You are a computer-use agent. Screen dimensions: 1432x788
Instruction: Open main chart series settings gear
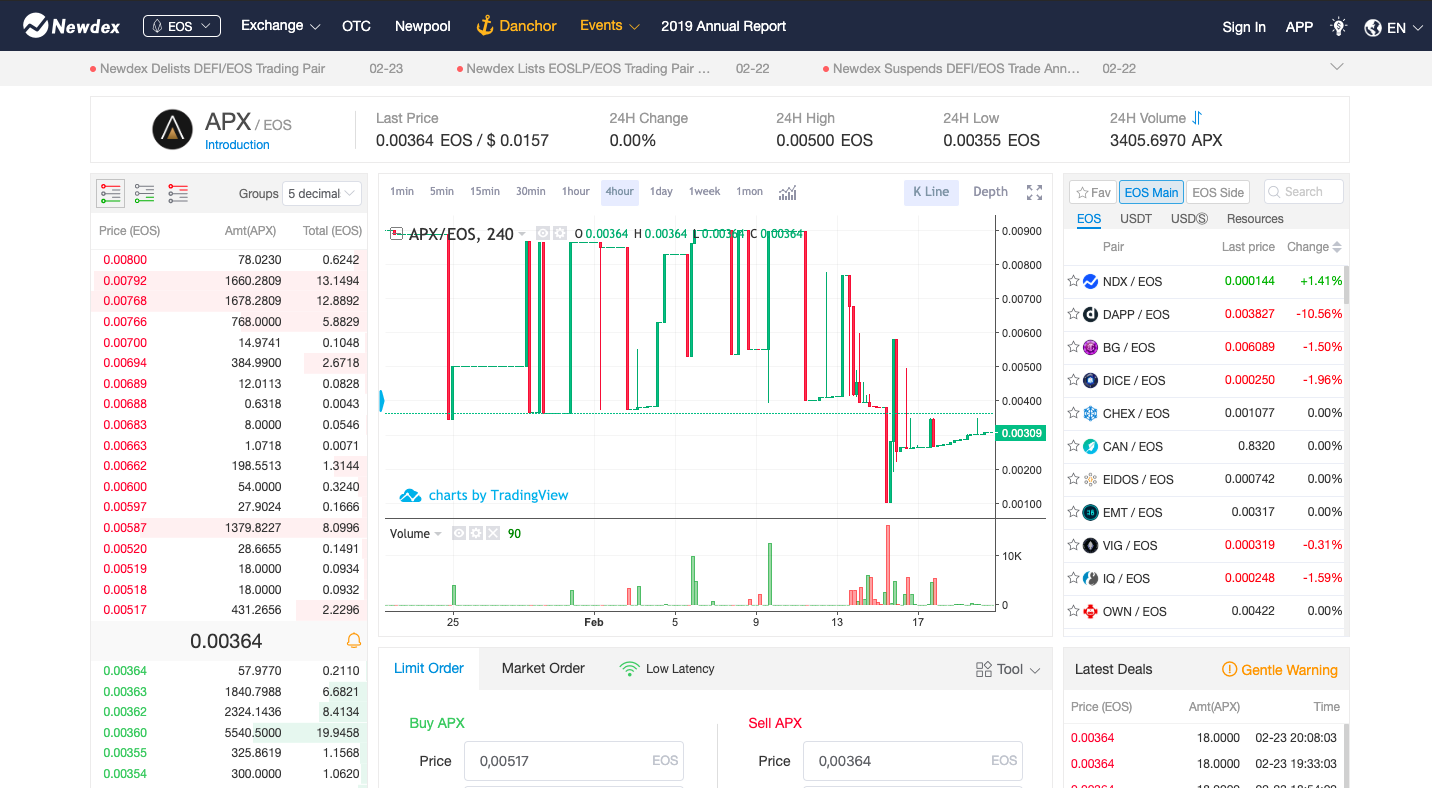pos(560,233)
